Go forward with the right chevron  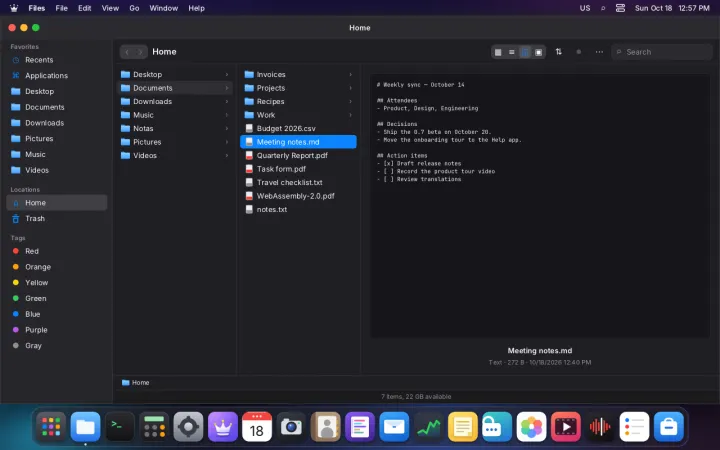click(141, 52)
